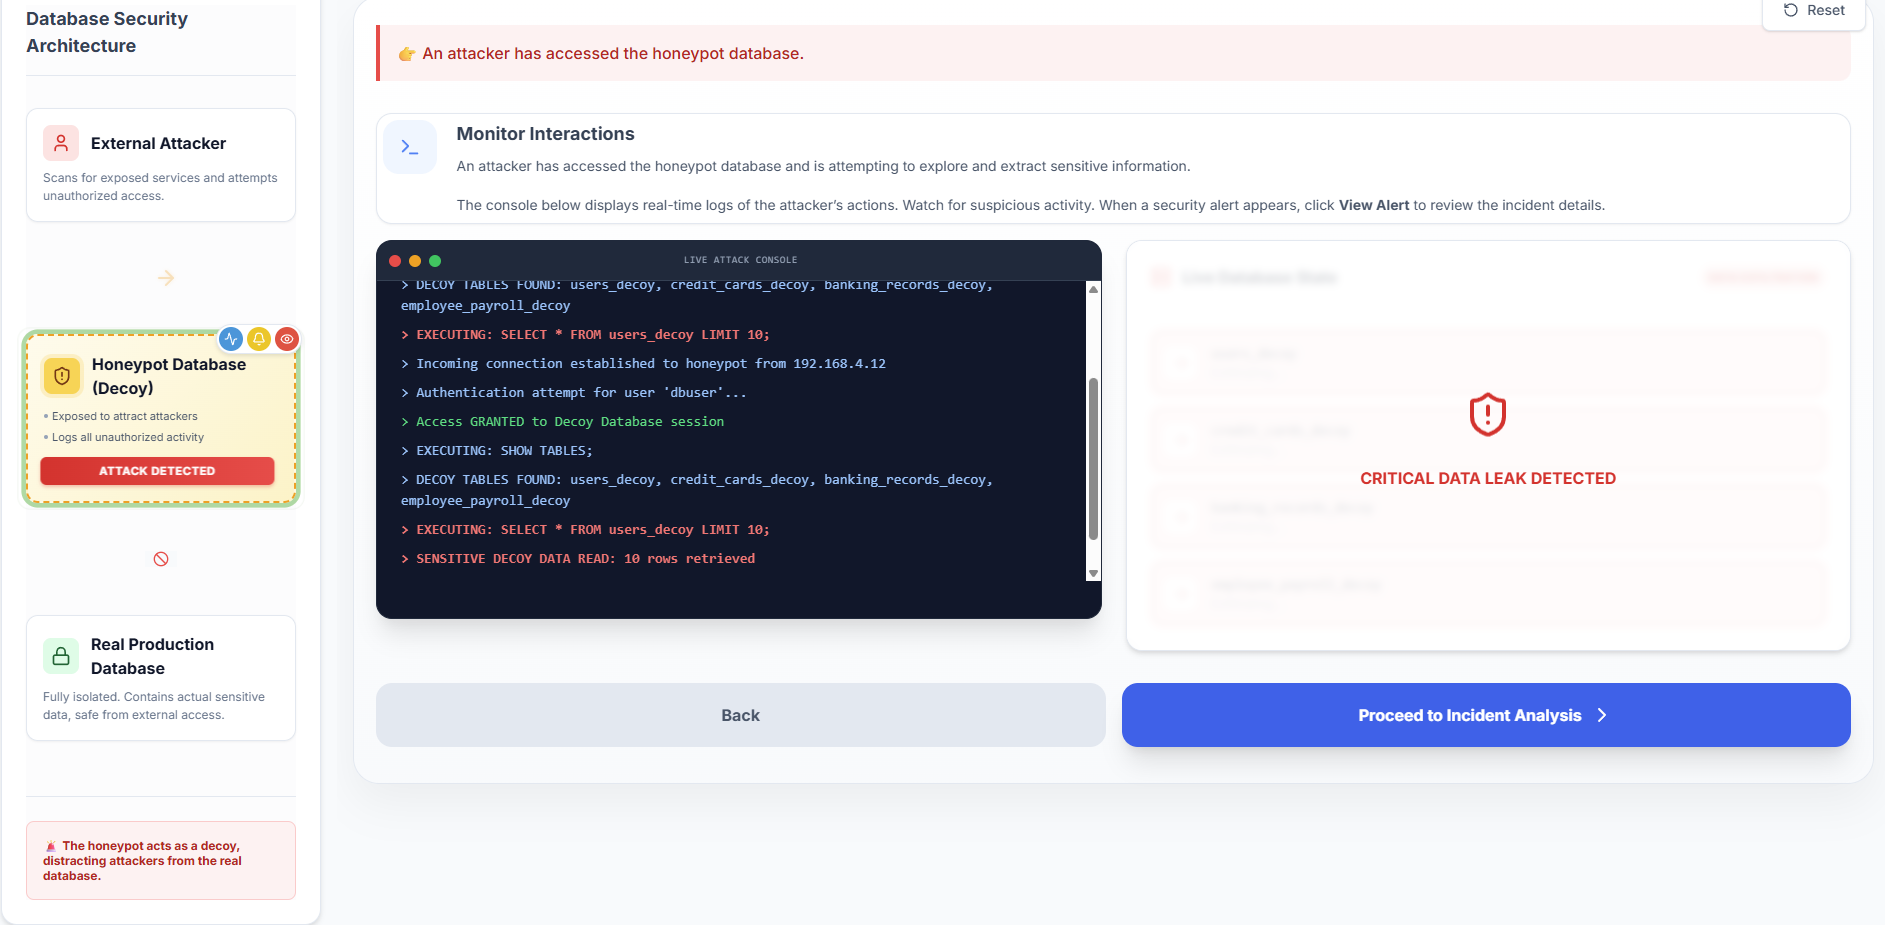The image size is (1885, 925).
Task: Click the blue activity pulse badge
Action: 231,339
